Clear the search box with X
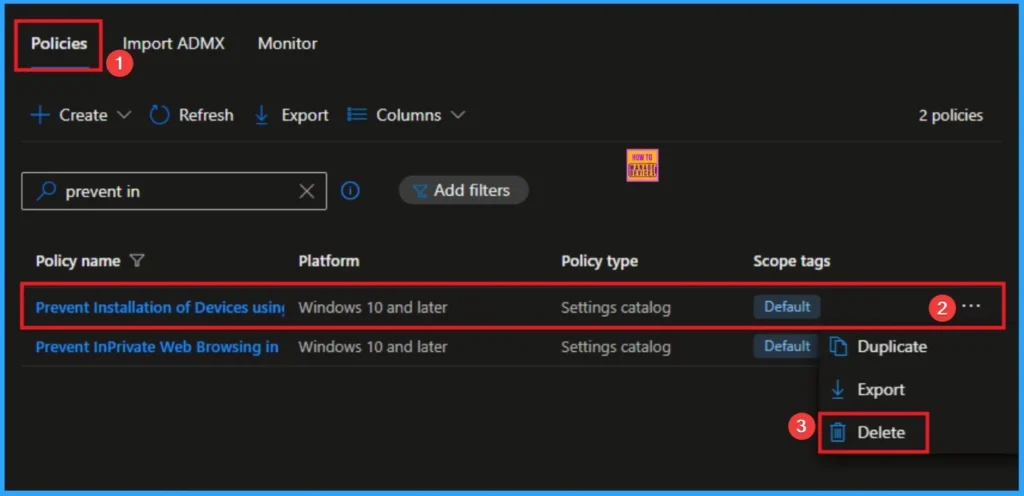This screenshot has width=1024, height=496. pyautogui.click(x=306, y=191)
